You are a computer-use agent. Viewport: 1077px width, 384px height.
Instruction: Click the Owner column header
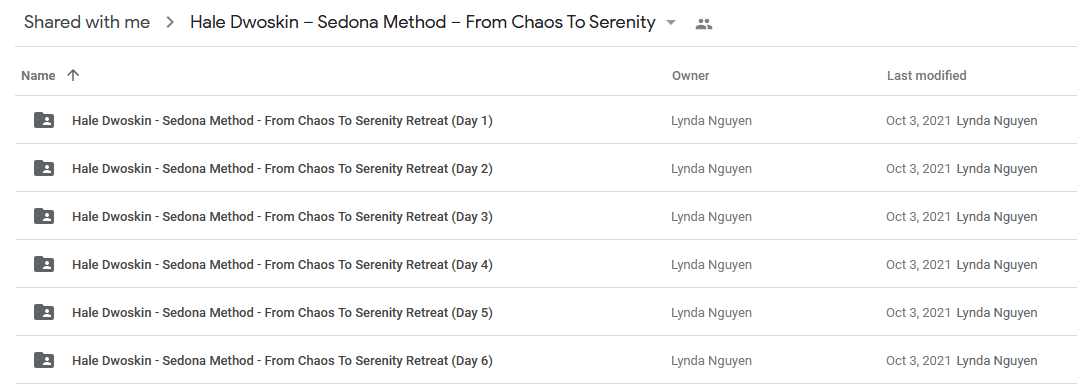[690, 76]
